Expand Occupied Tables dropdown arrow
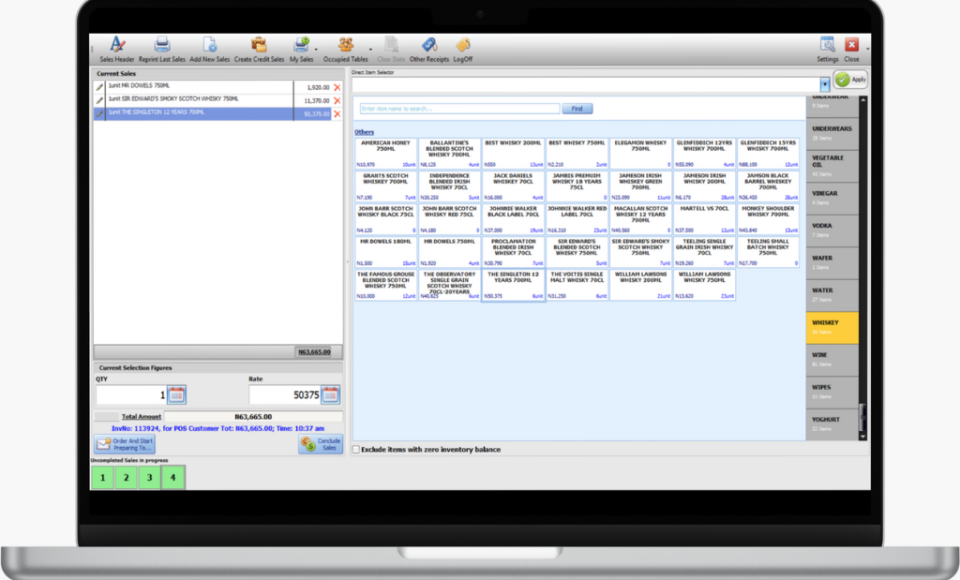Screen dimensions: 960x580 click(x=370, y=49)
